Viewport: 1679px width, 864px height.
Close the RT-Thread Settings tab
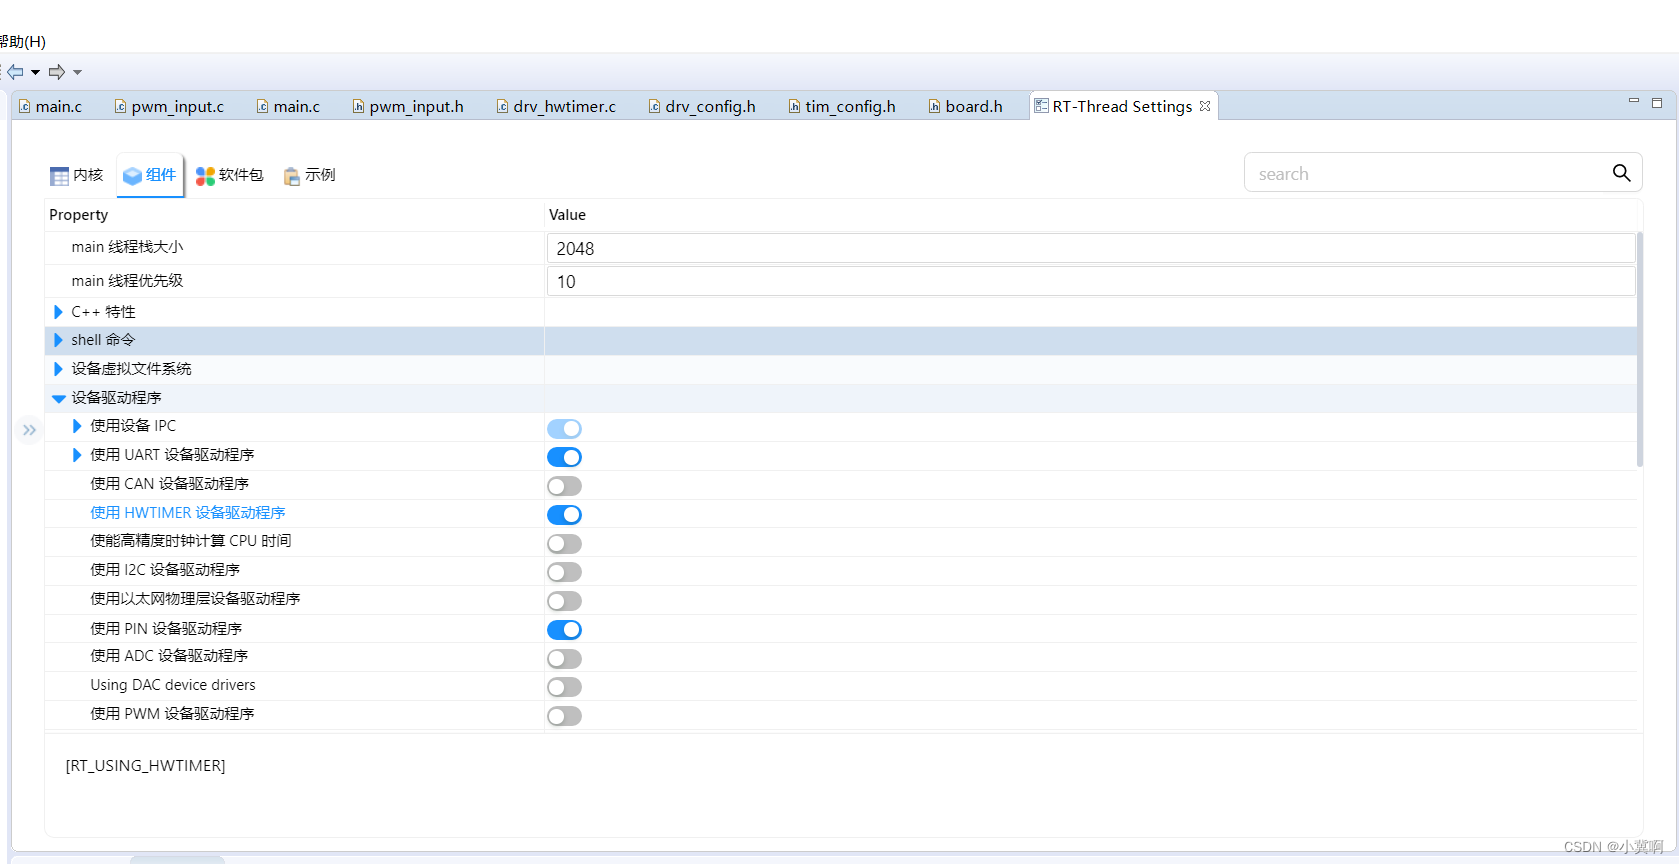click(x=1205, y=106)
